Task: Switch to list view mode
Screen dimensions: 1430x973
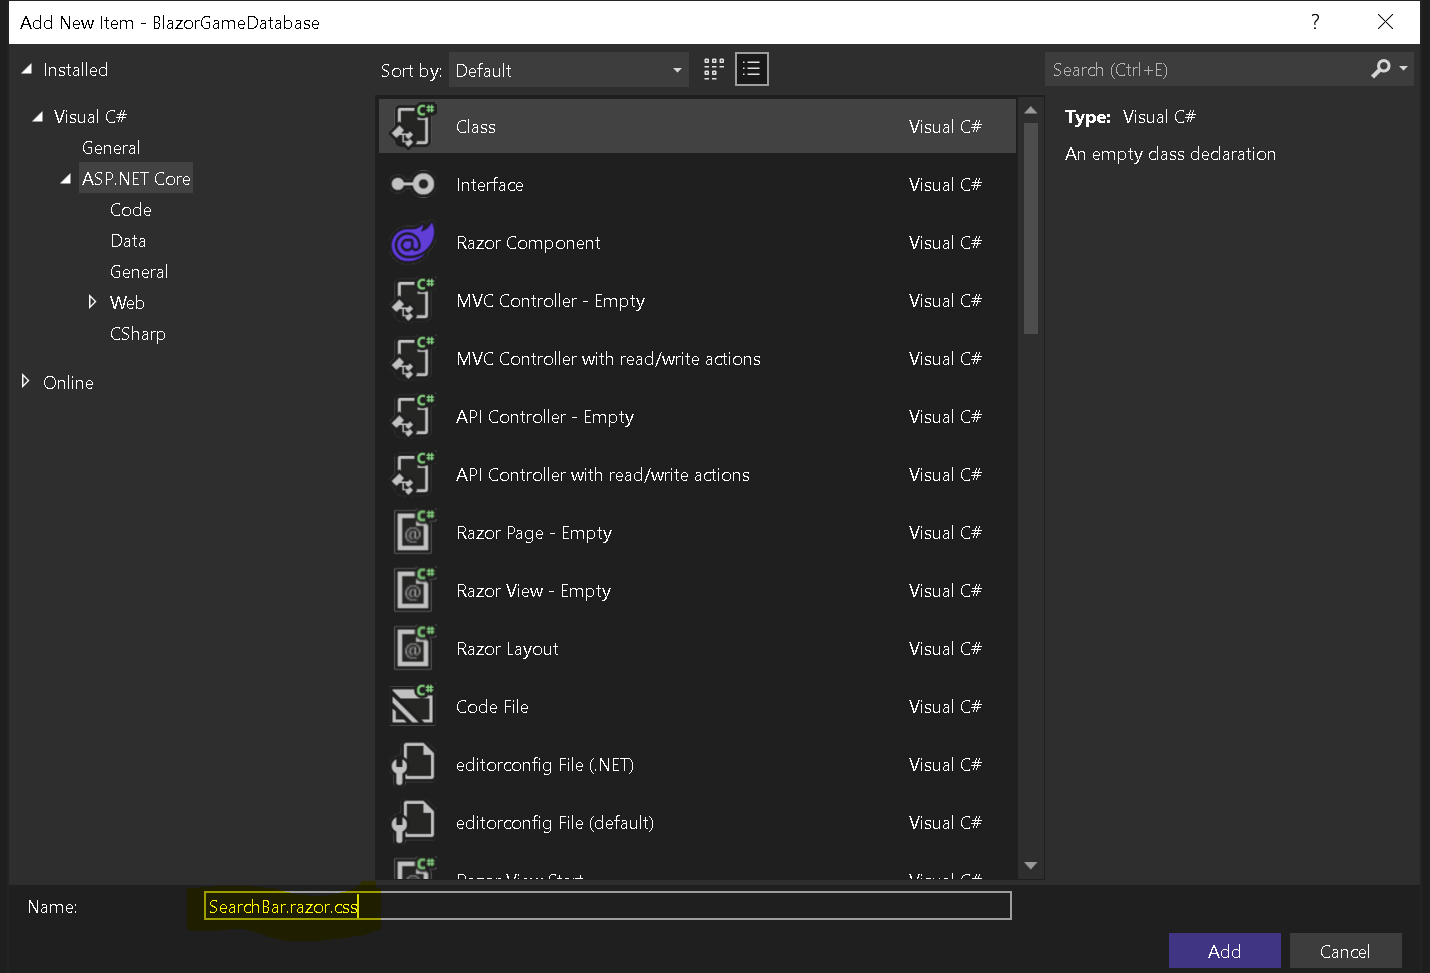Action: (x=752, y=69)
